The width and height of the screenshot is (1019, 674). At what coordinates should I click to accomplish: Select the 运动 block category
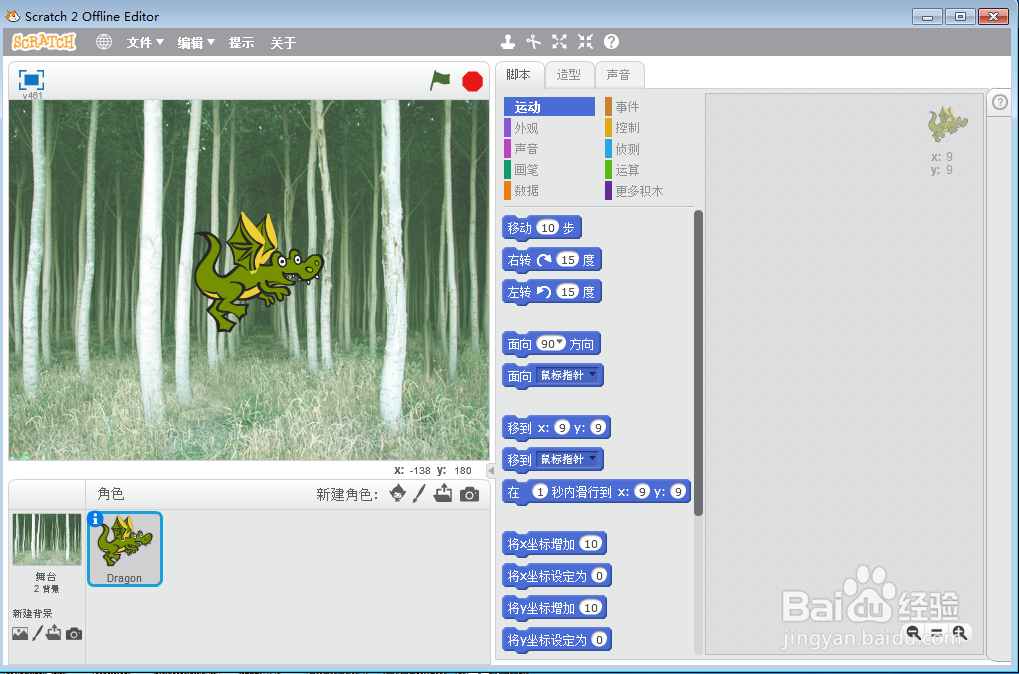[550, 107]
